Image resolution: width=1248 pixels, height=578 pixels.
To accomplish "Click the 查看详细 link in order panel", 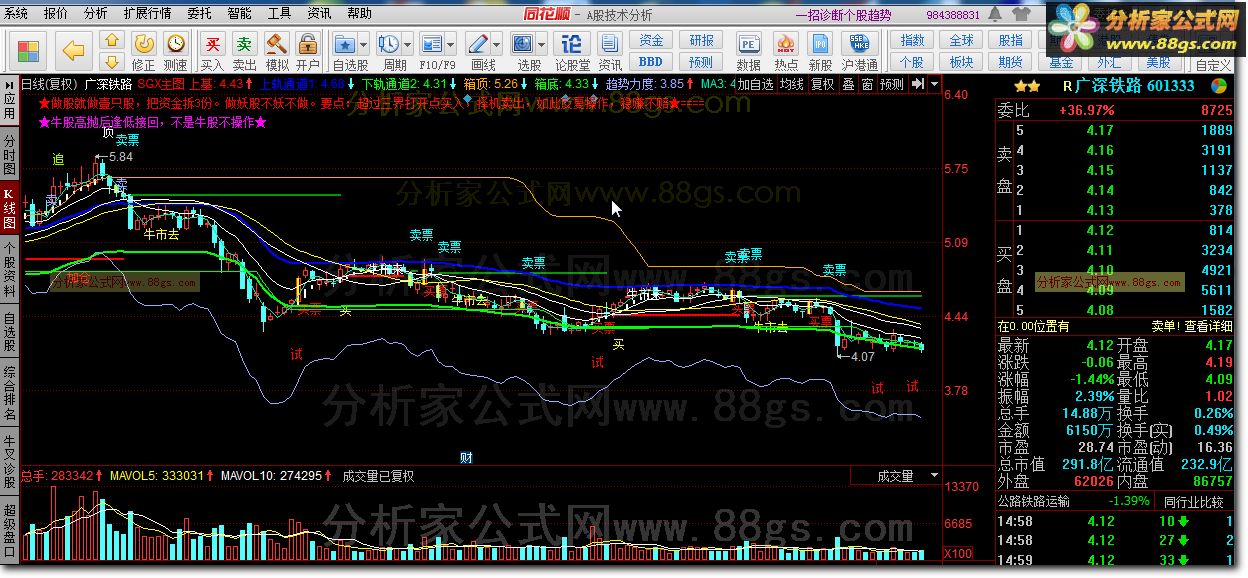I will coord(1208,326).
